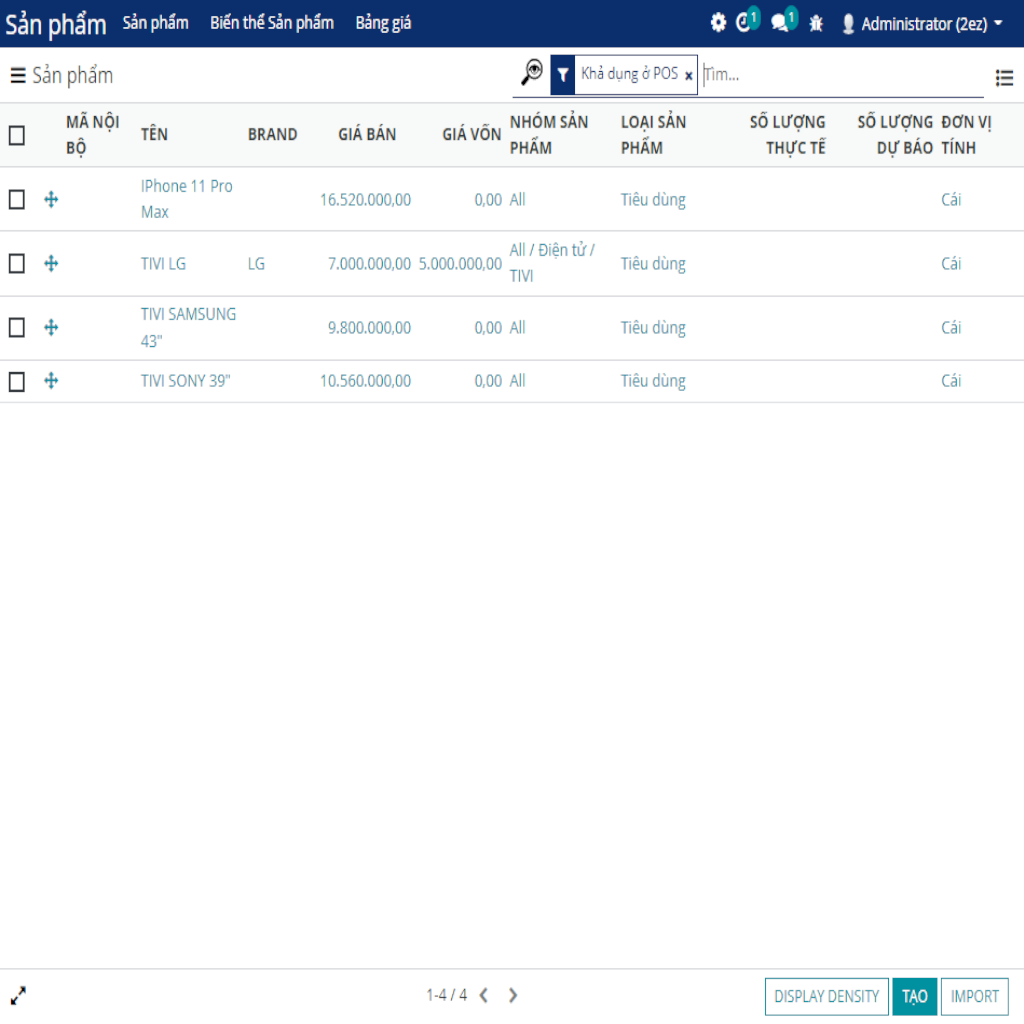Open the Bảng giá menu
The image size is (1024, 1024).
tap(383, 23)
